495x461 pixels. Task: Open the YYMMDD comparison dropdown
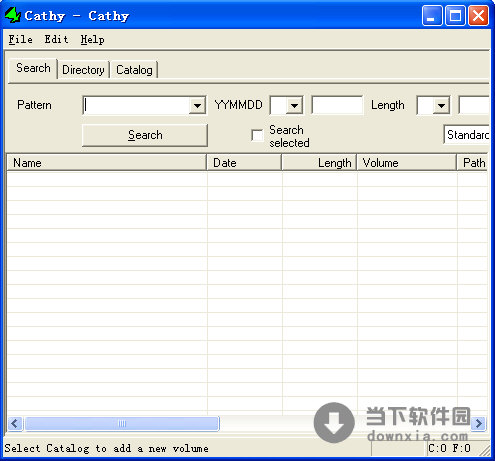(294, 106)
